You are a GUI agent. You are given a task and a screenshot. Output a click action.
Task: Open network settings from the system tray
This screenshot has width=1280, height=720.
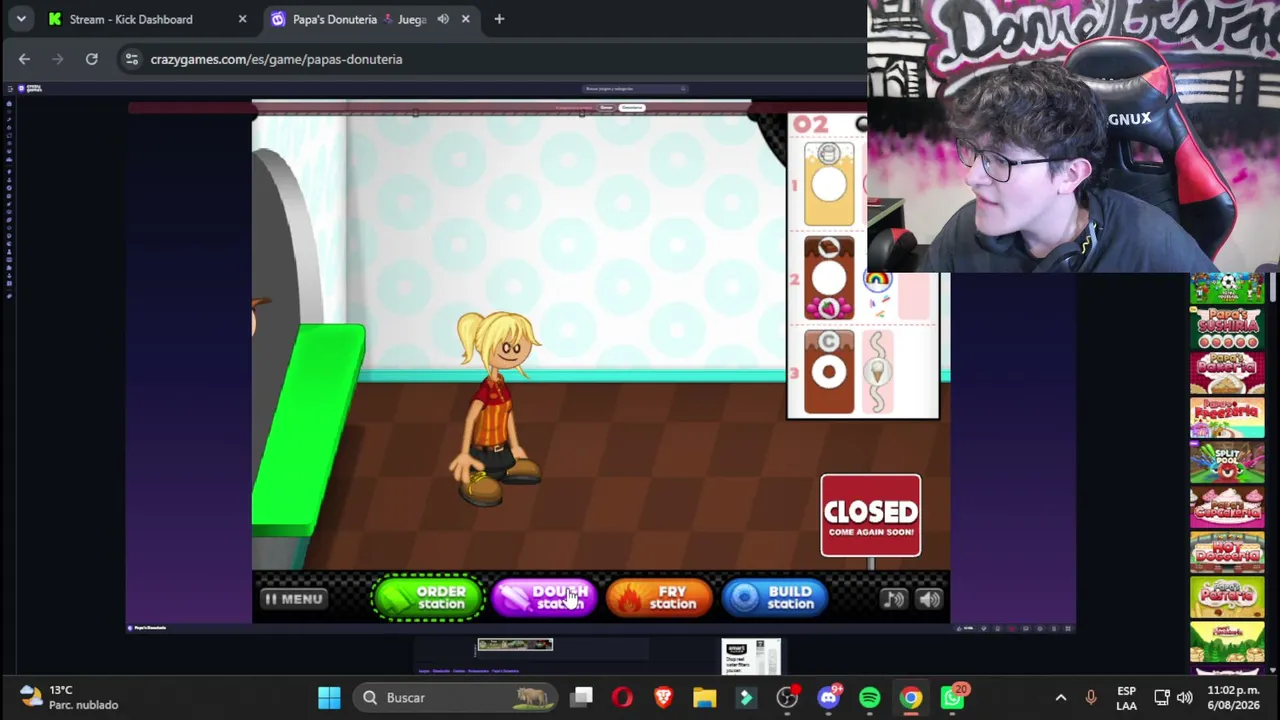1162,697
